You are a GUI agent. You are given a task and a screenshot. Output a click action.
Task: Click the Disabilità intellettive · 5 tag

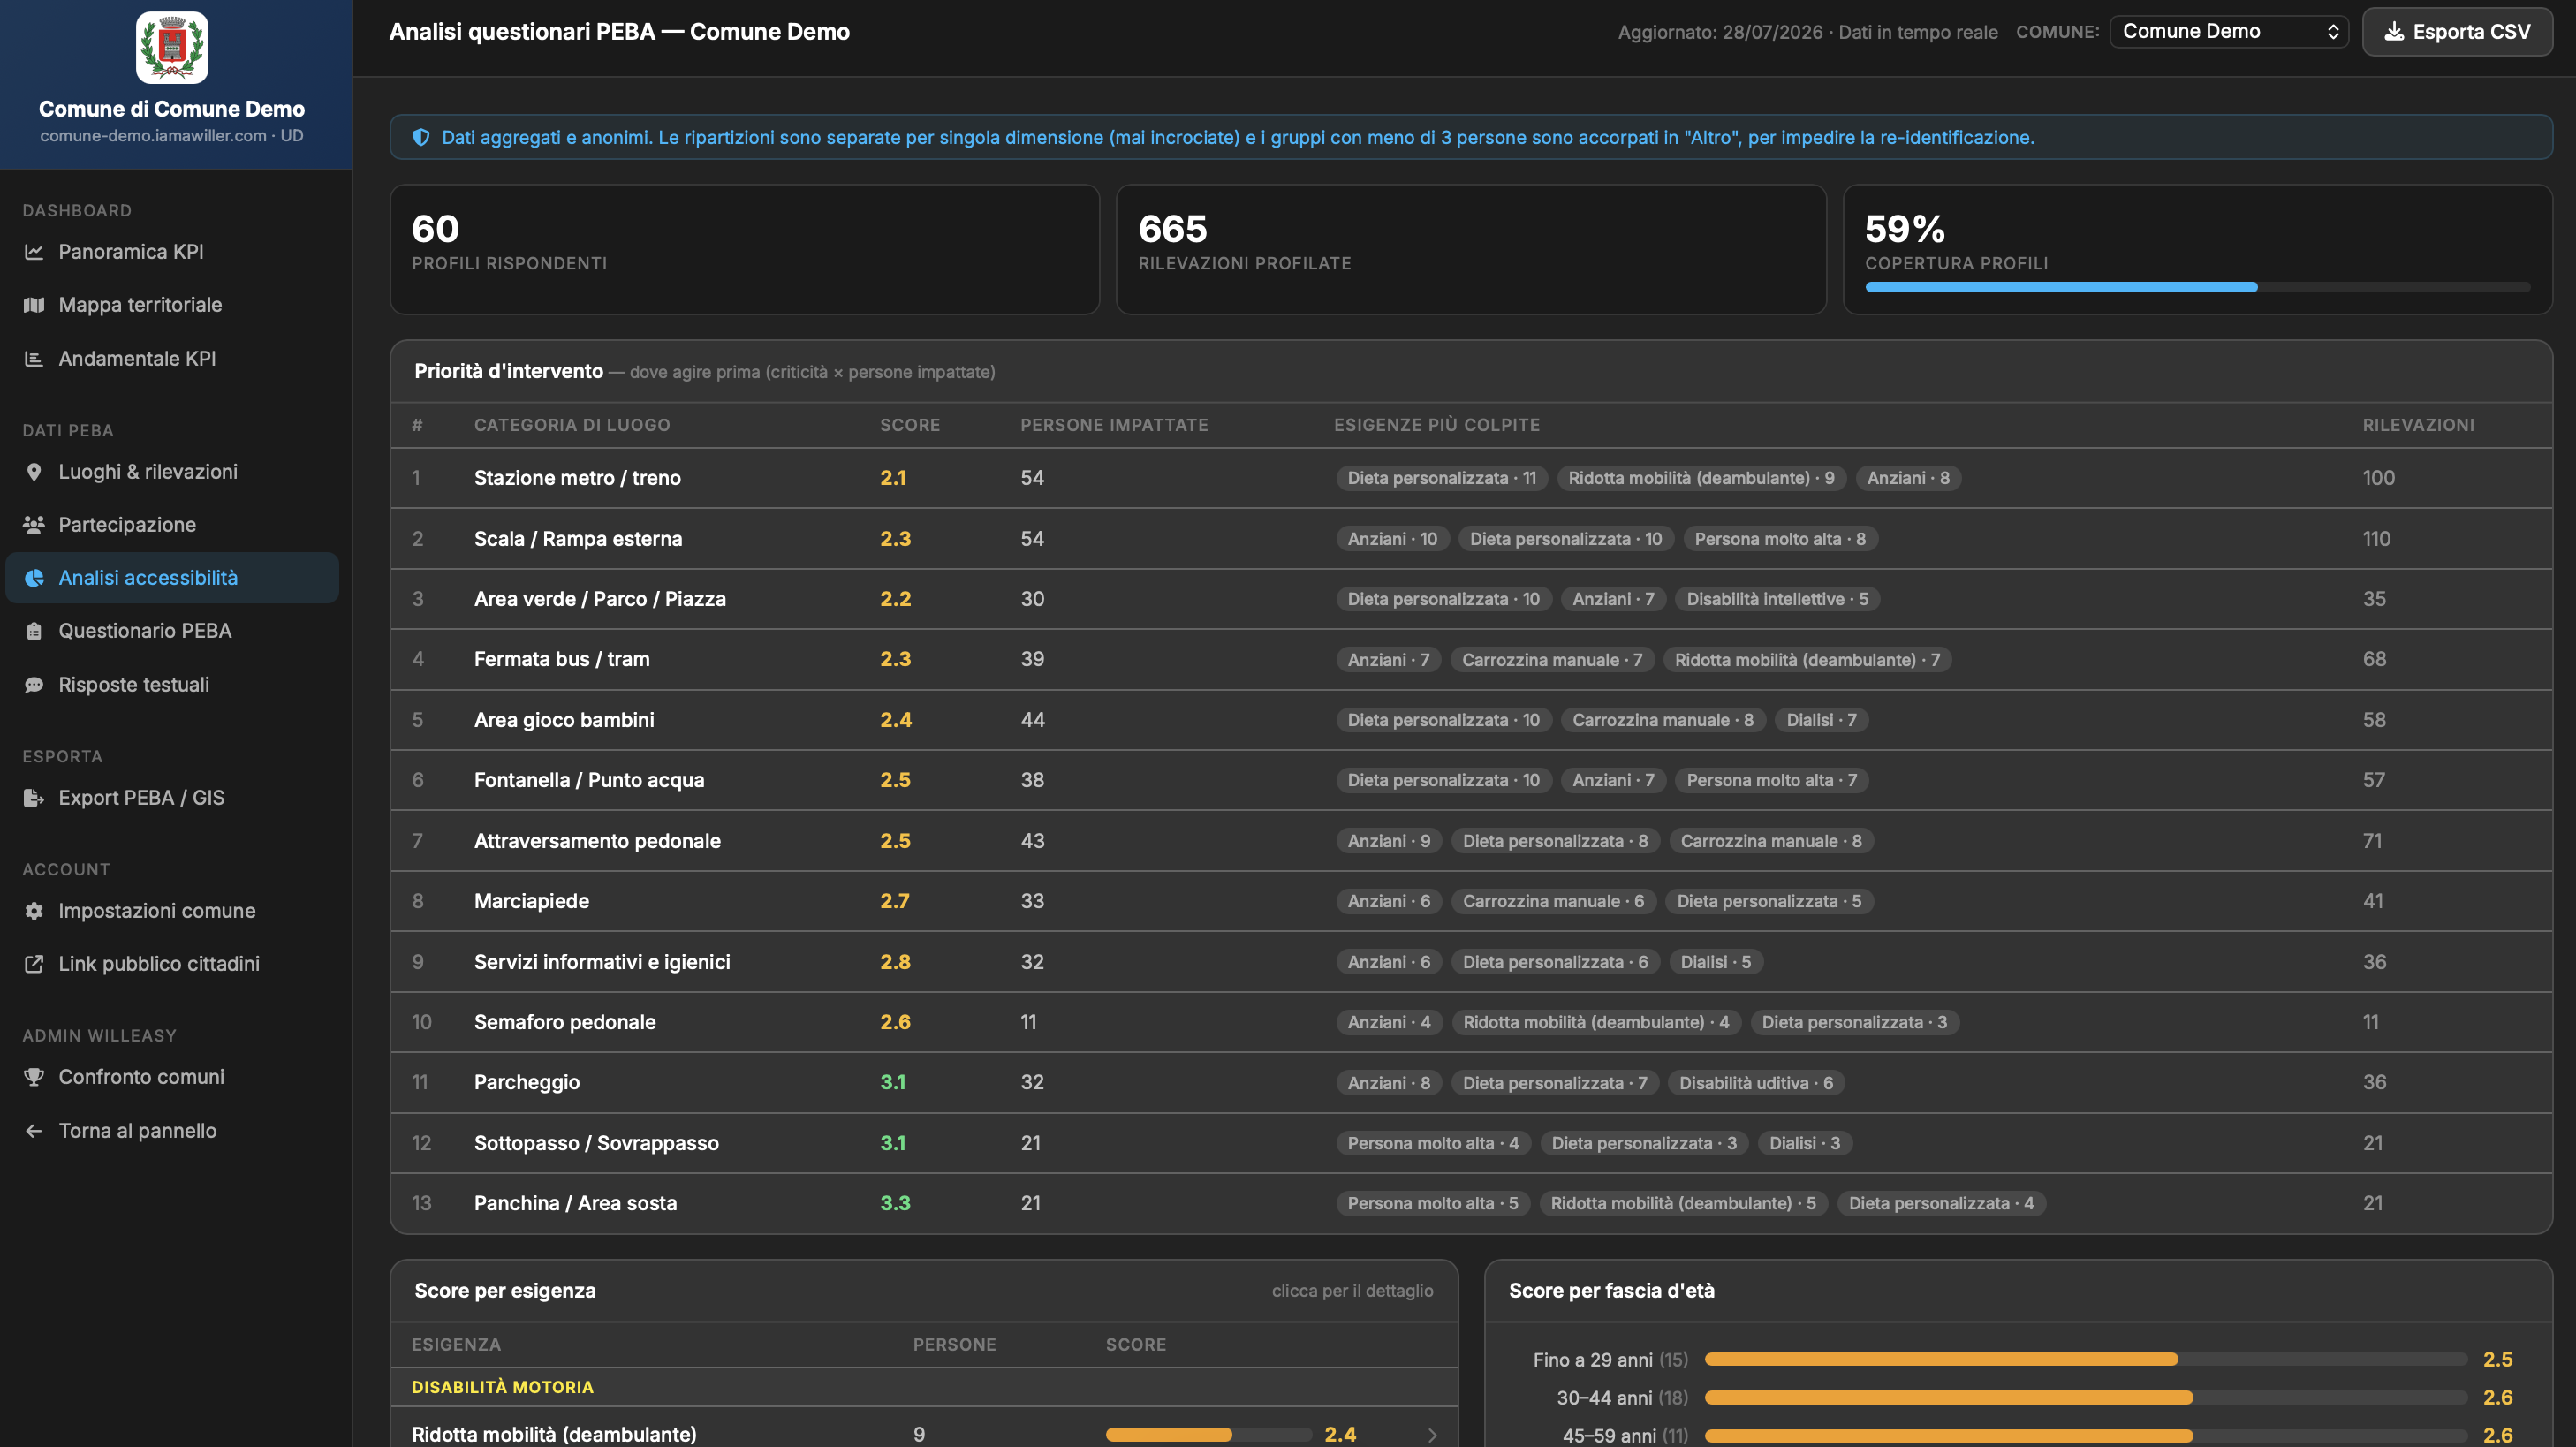coord(1777,599)
